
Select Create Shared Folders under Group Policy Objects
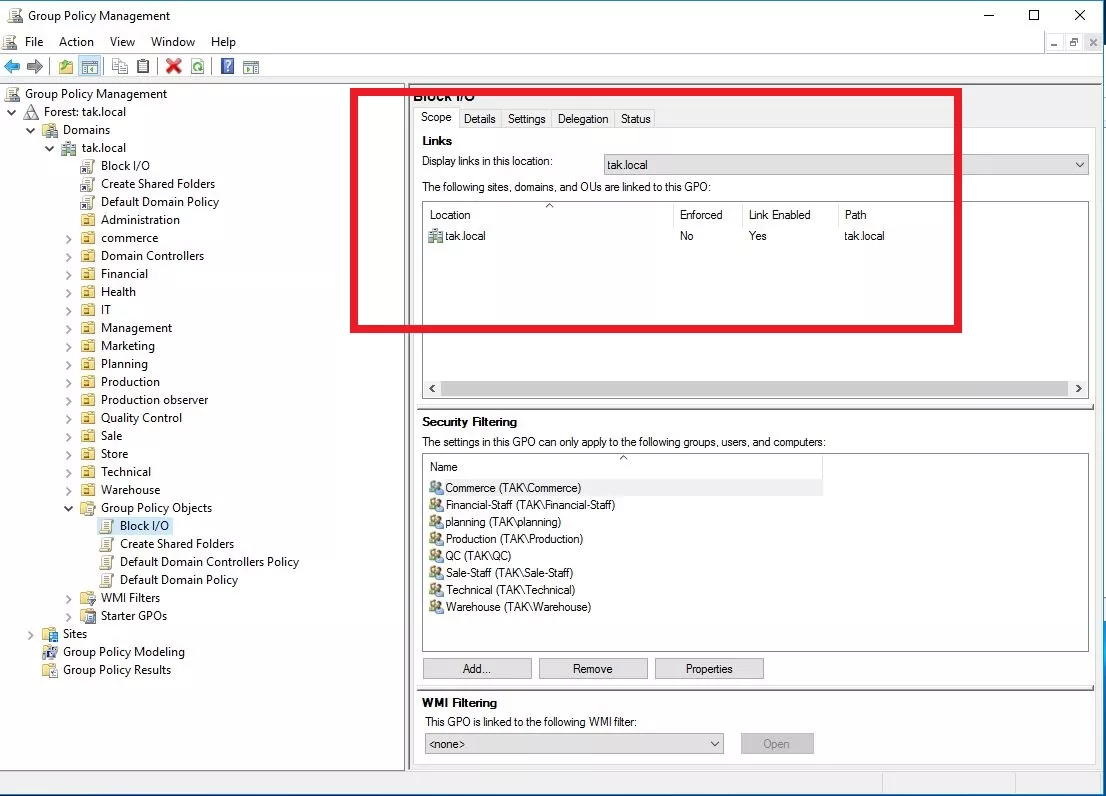click(176, 544)
